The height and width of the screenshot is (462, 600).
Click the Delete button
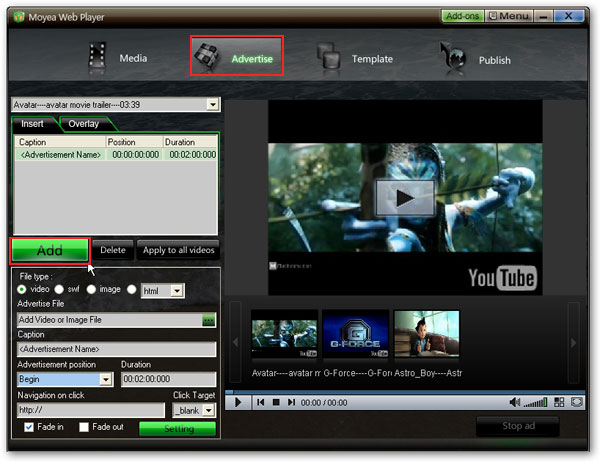point(113,250)
